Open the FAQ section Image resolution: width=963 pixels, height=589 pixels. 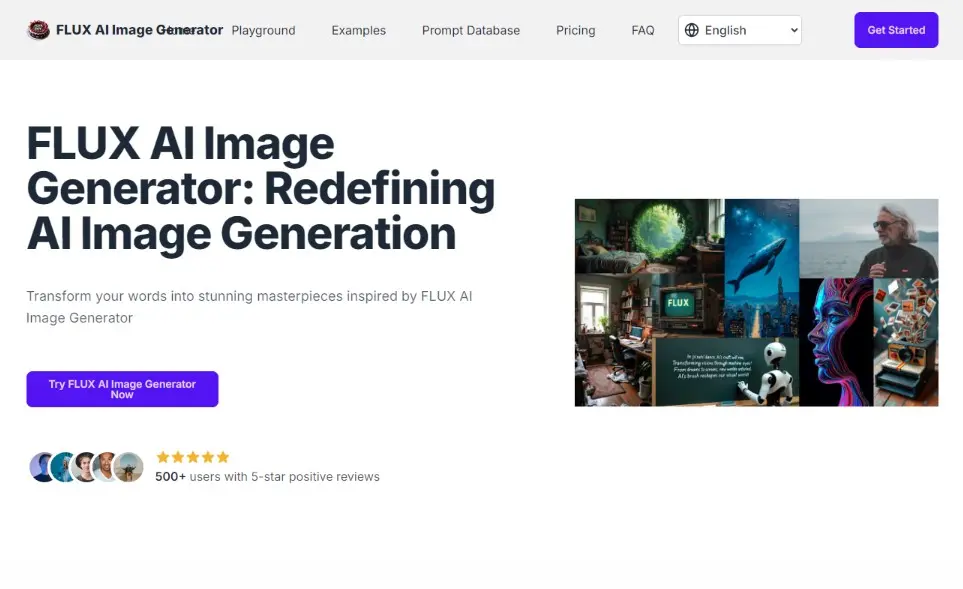(x=642, y=31)
